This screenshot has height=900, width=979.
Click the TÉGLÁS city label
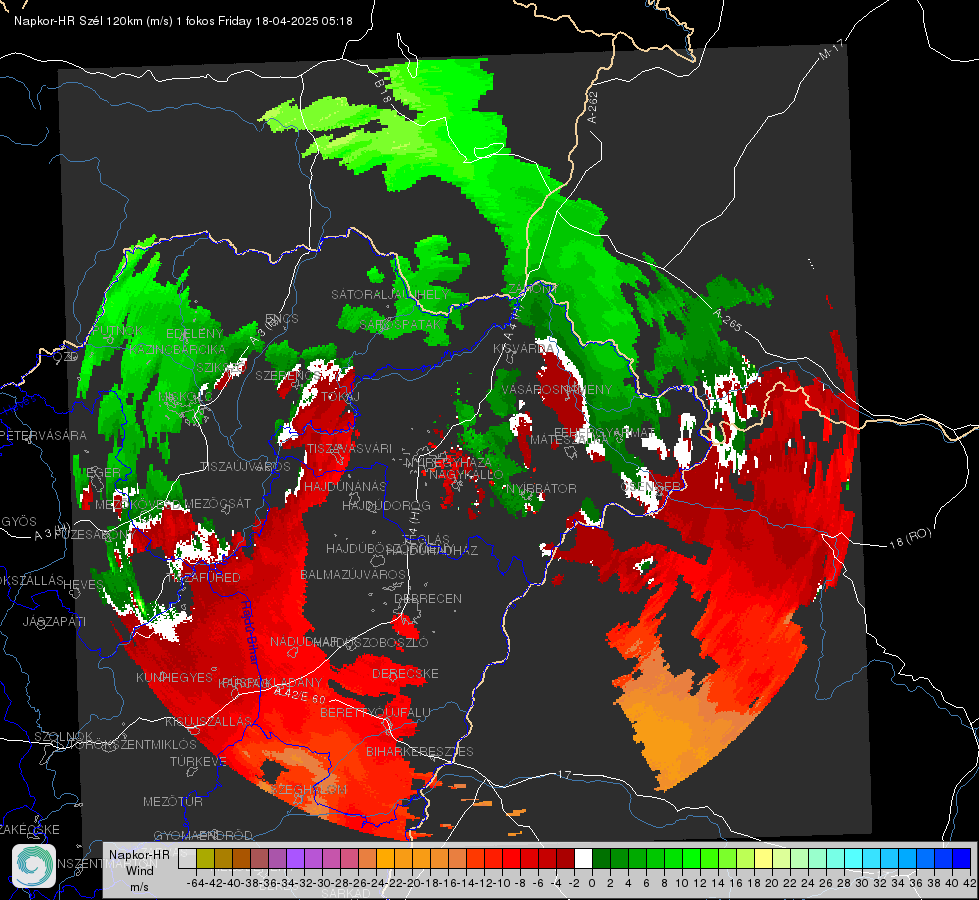point(428,540)
